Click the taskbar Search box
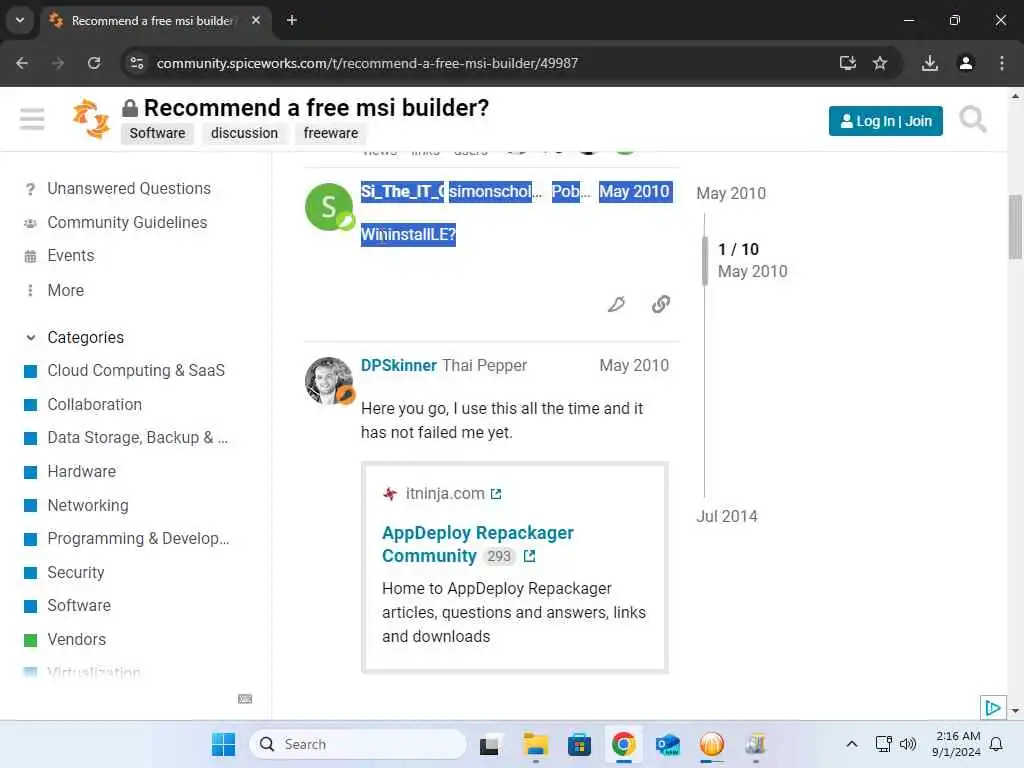This screenshot has height=768, width=1024. [x=357, y=744]
